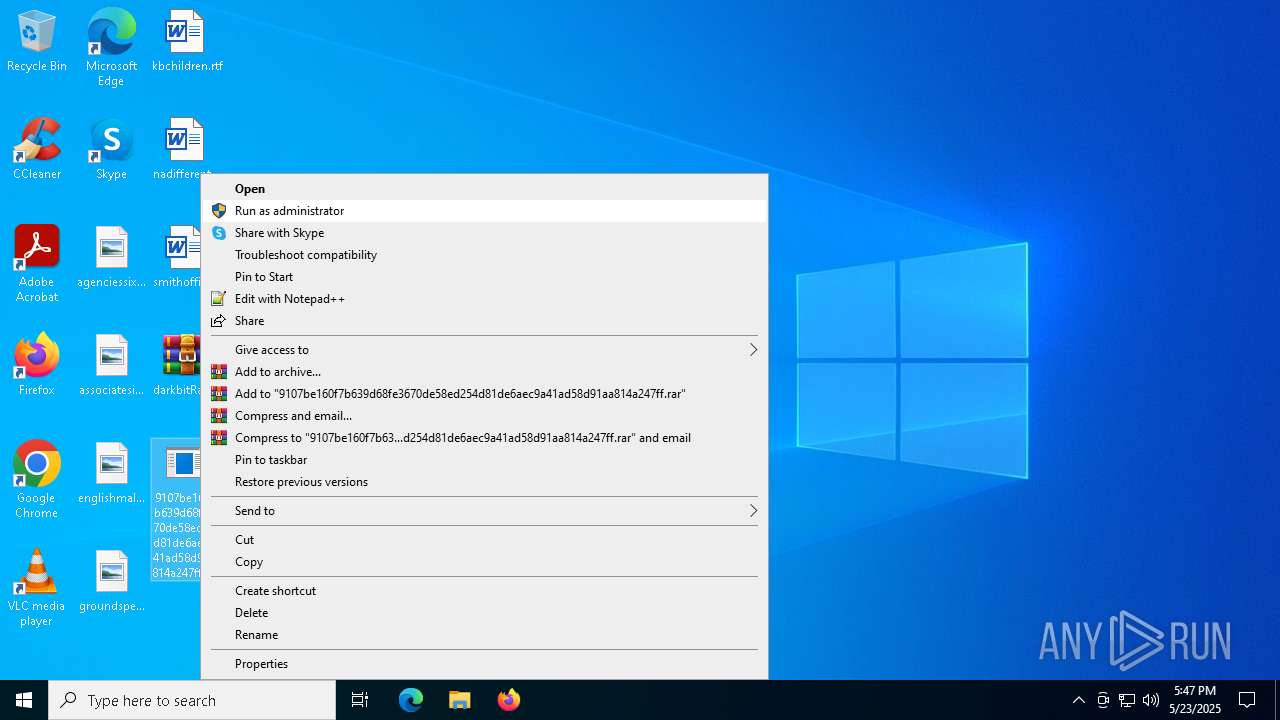Choose Open from the context menu
Image resolution: width=1280 pixels, height=720 pixels.
484,189
